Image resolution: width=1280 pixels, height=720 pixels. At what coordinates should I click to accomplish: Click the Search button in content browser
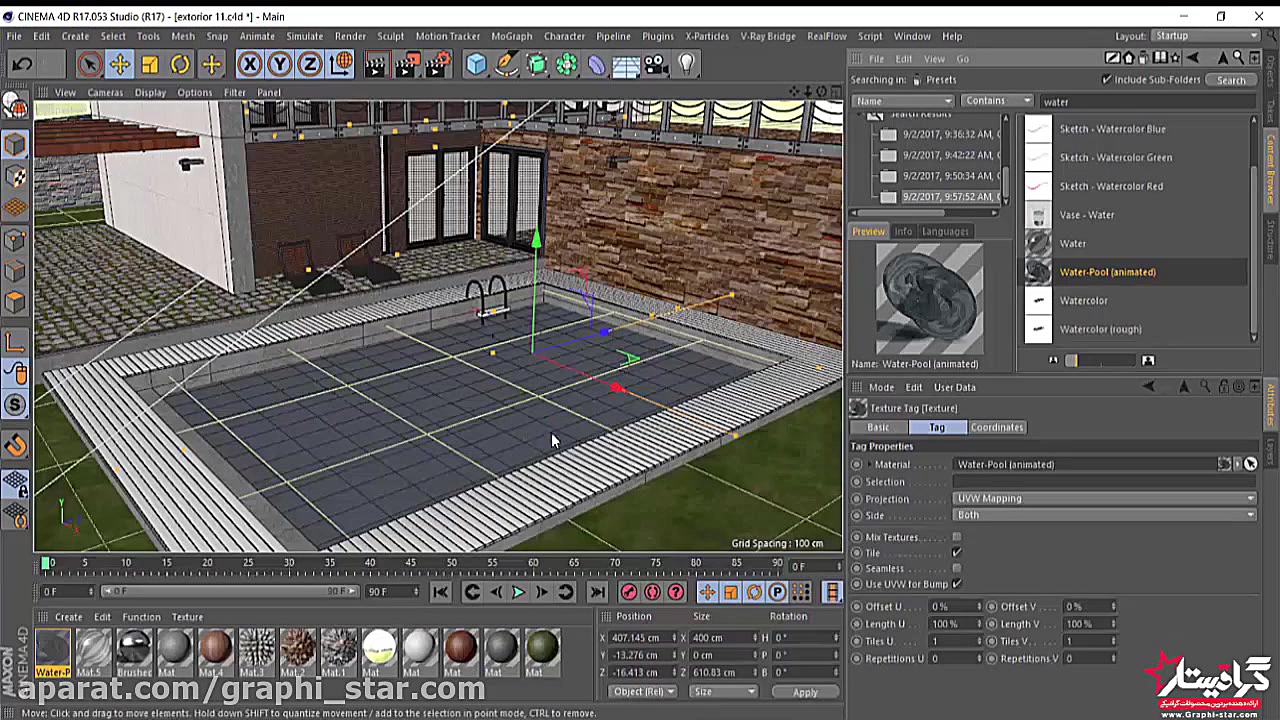tap(1231, 80)
